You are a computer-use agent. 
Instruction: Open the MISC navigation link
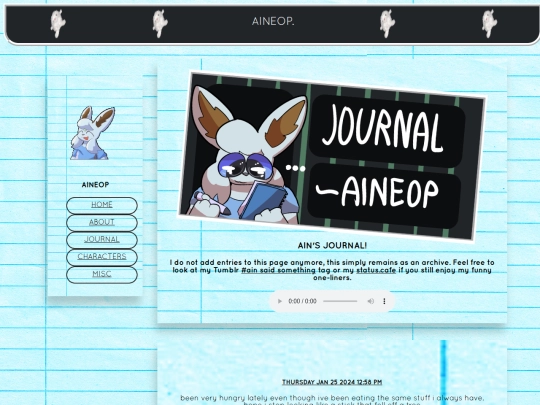coord(102,274)
